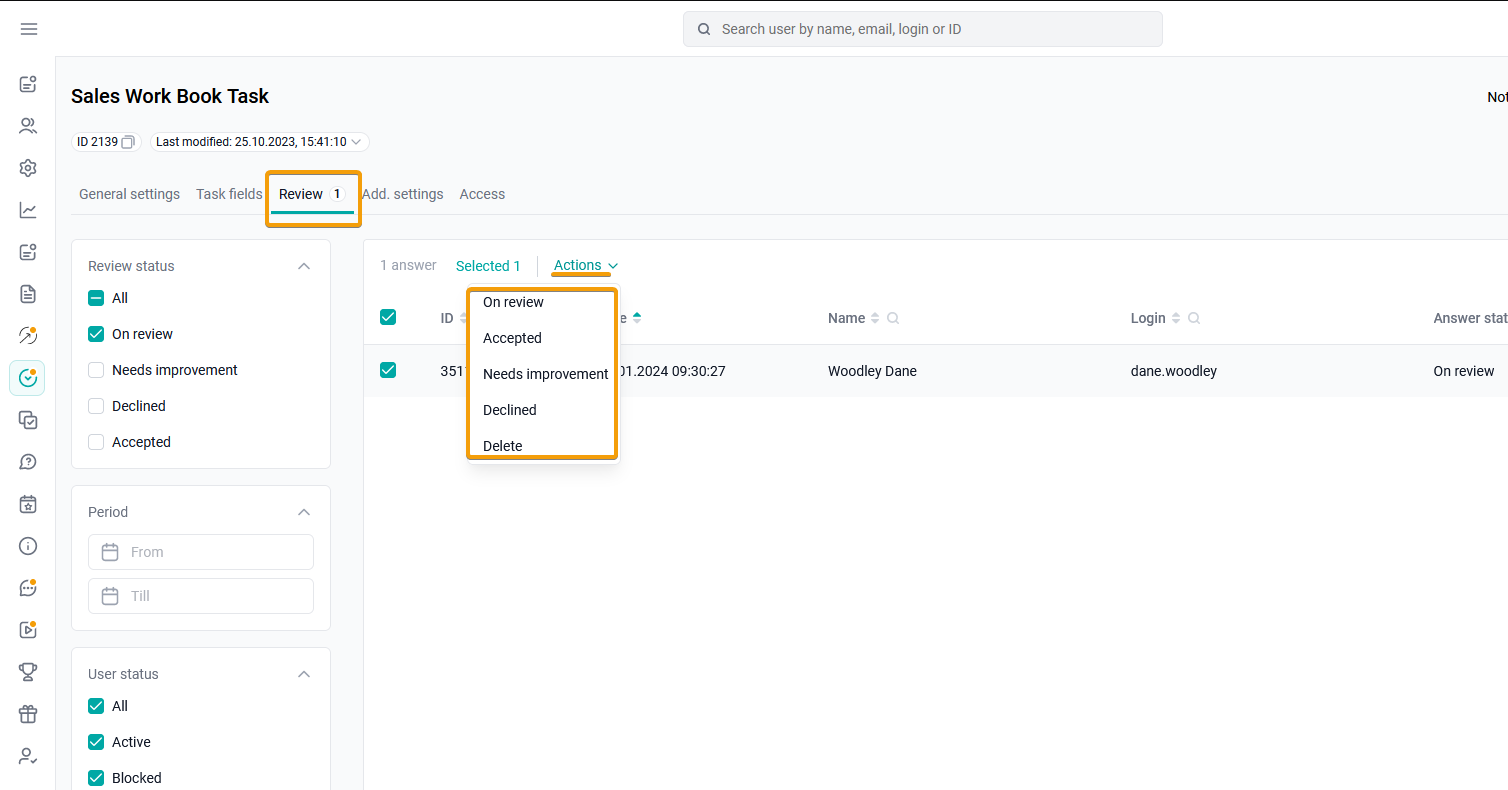Focus the user search field
The image size is (1508, 790).
[x=923, y=29]
